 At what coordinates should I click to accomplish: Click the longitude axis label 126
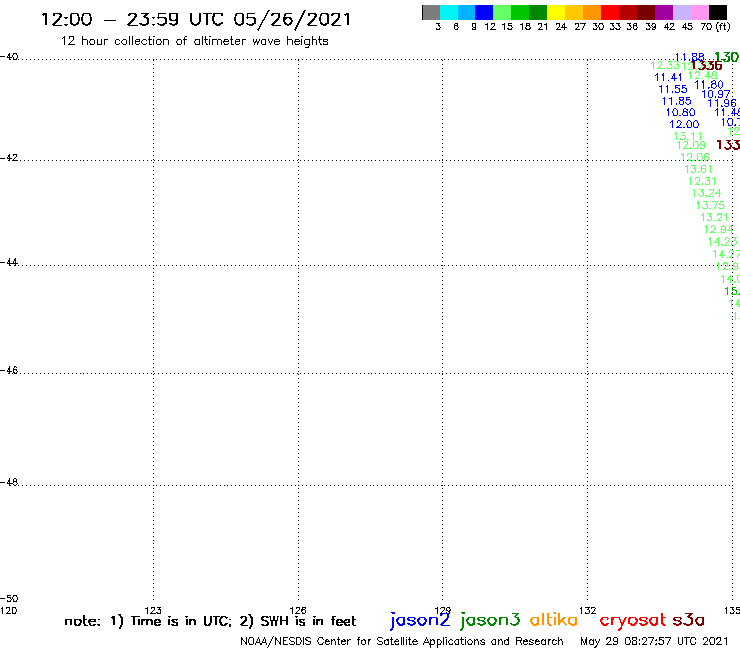click(x=298, y=610)
